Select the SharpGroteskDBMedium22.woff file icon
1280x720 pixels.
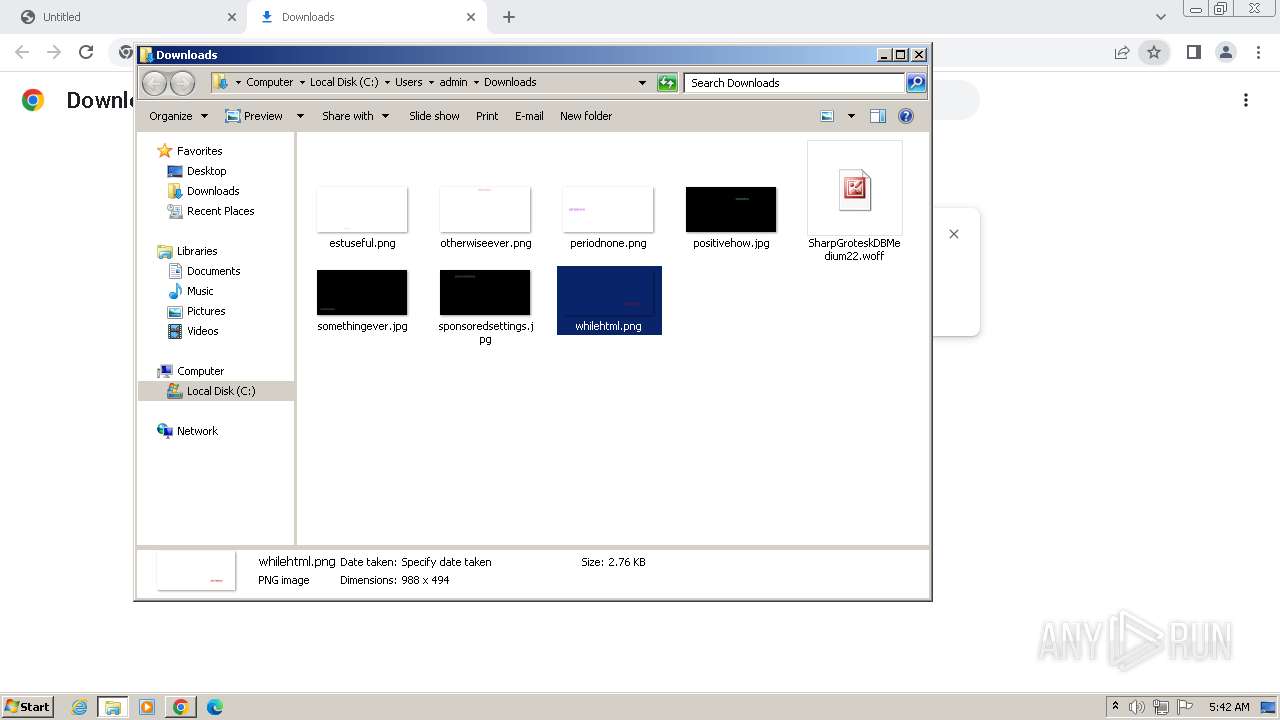pos(855,188)
